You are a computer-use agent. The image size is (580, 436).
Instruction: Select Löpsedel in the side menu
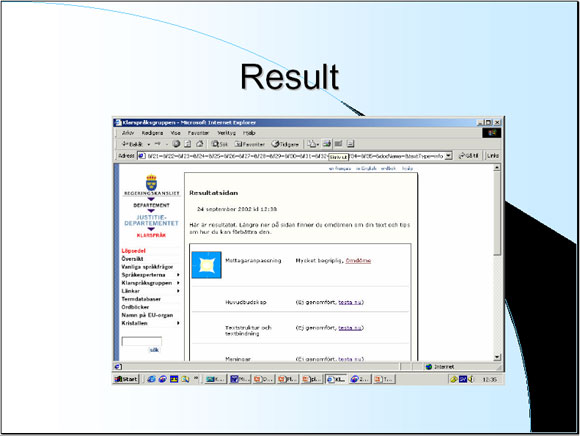coord(134,251)
